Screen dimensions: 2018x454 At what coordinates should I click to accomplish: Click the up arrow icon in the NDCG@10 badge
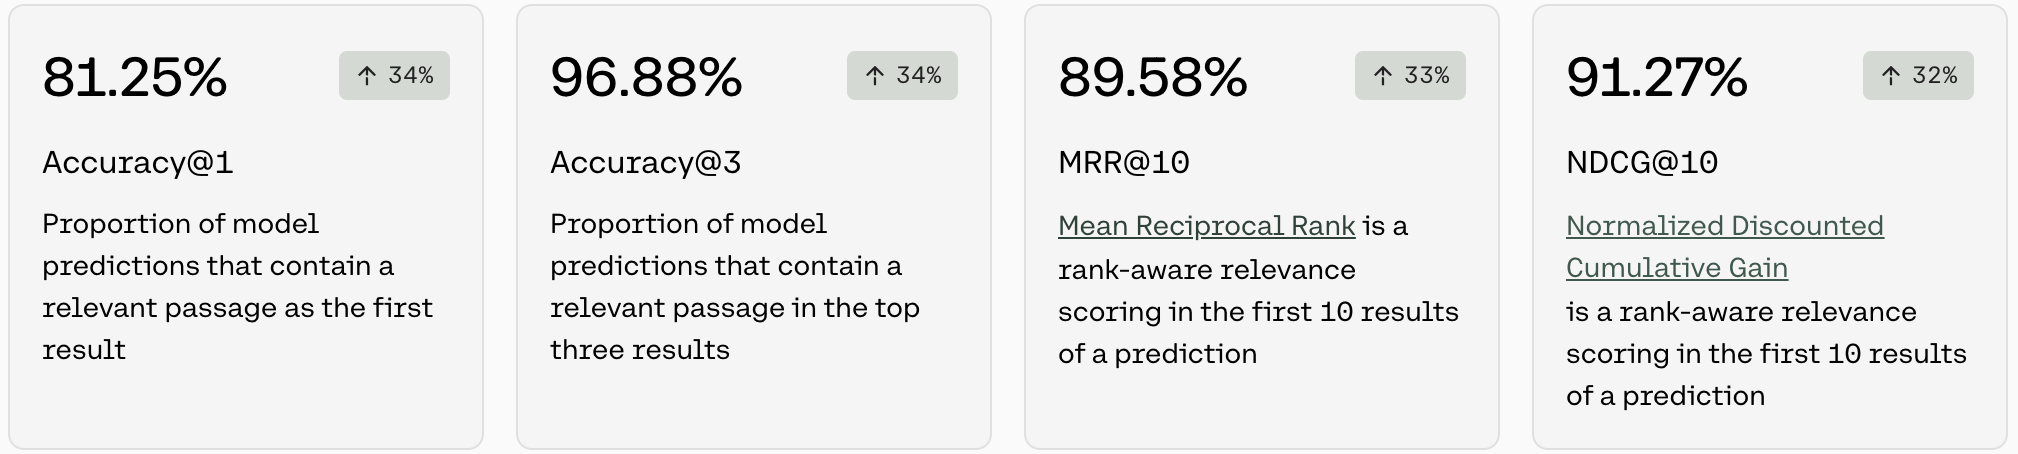click(x=1891, y=76)
